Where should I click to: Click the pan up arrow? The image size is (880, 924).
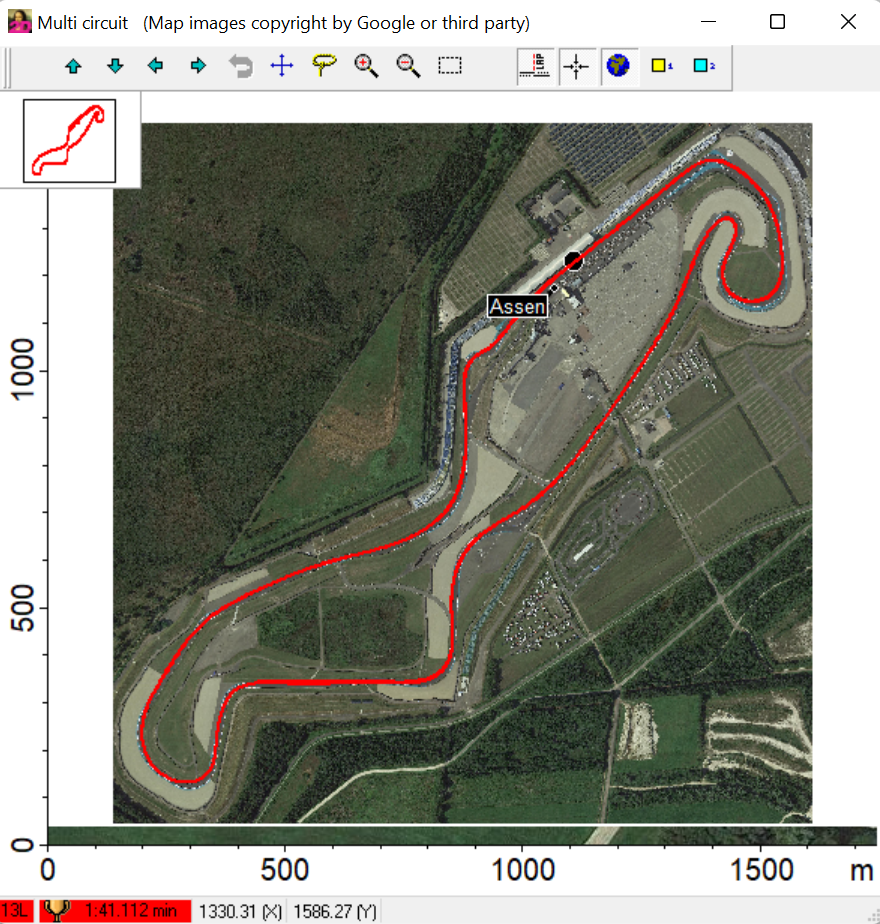pos(73,66)
